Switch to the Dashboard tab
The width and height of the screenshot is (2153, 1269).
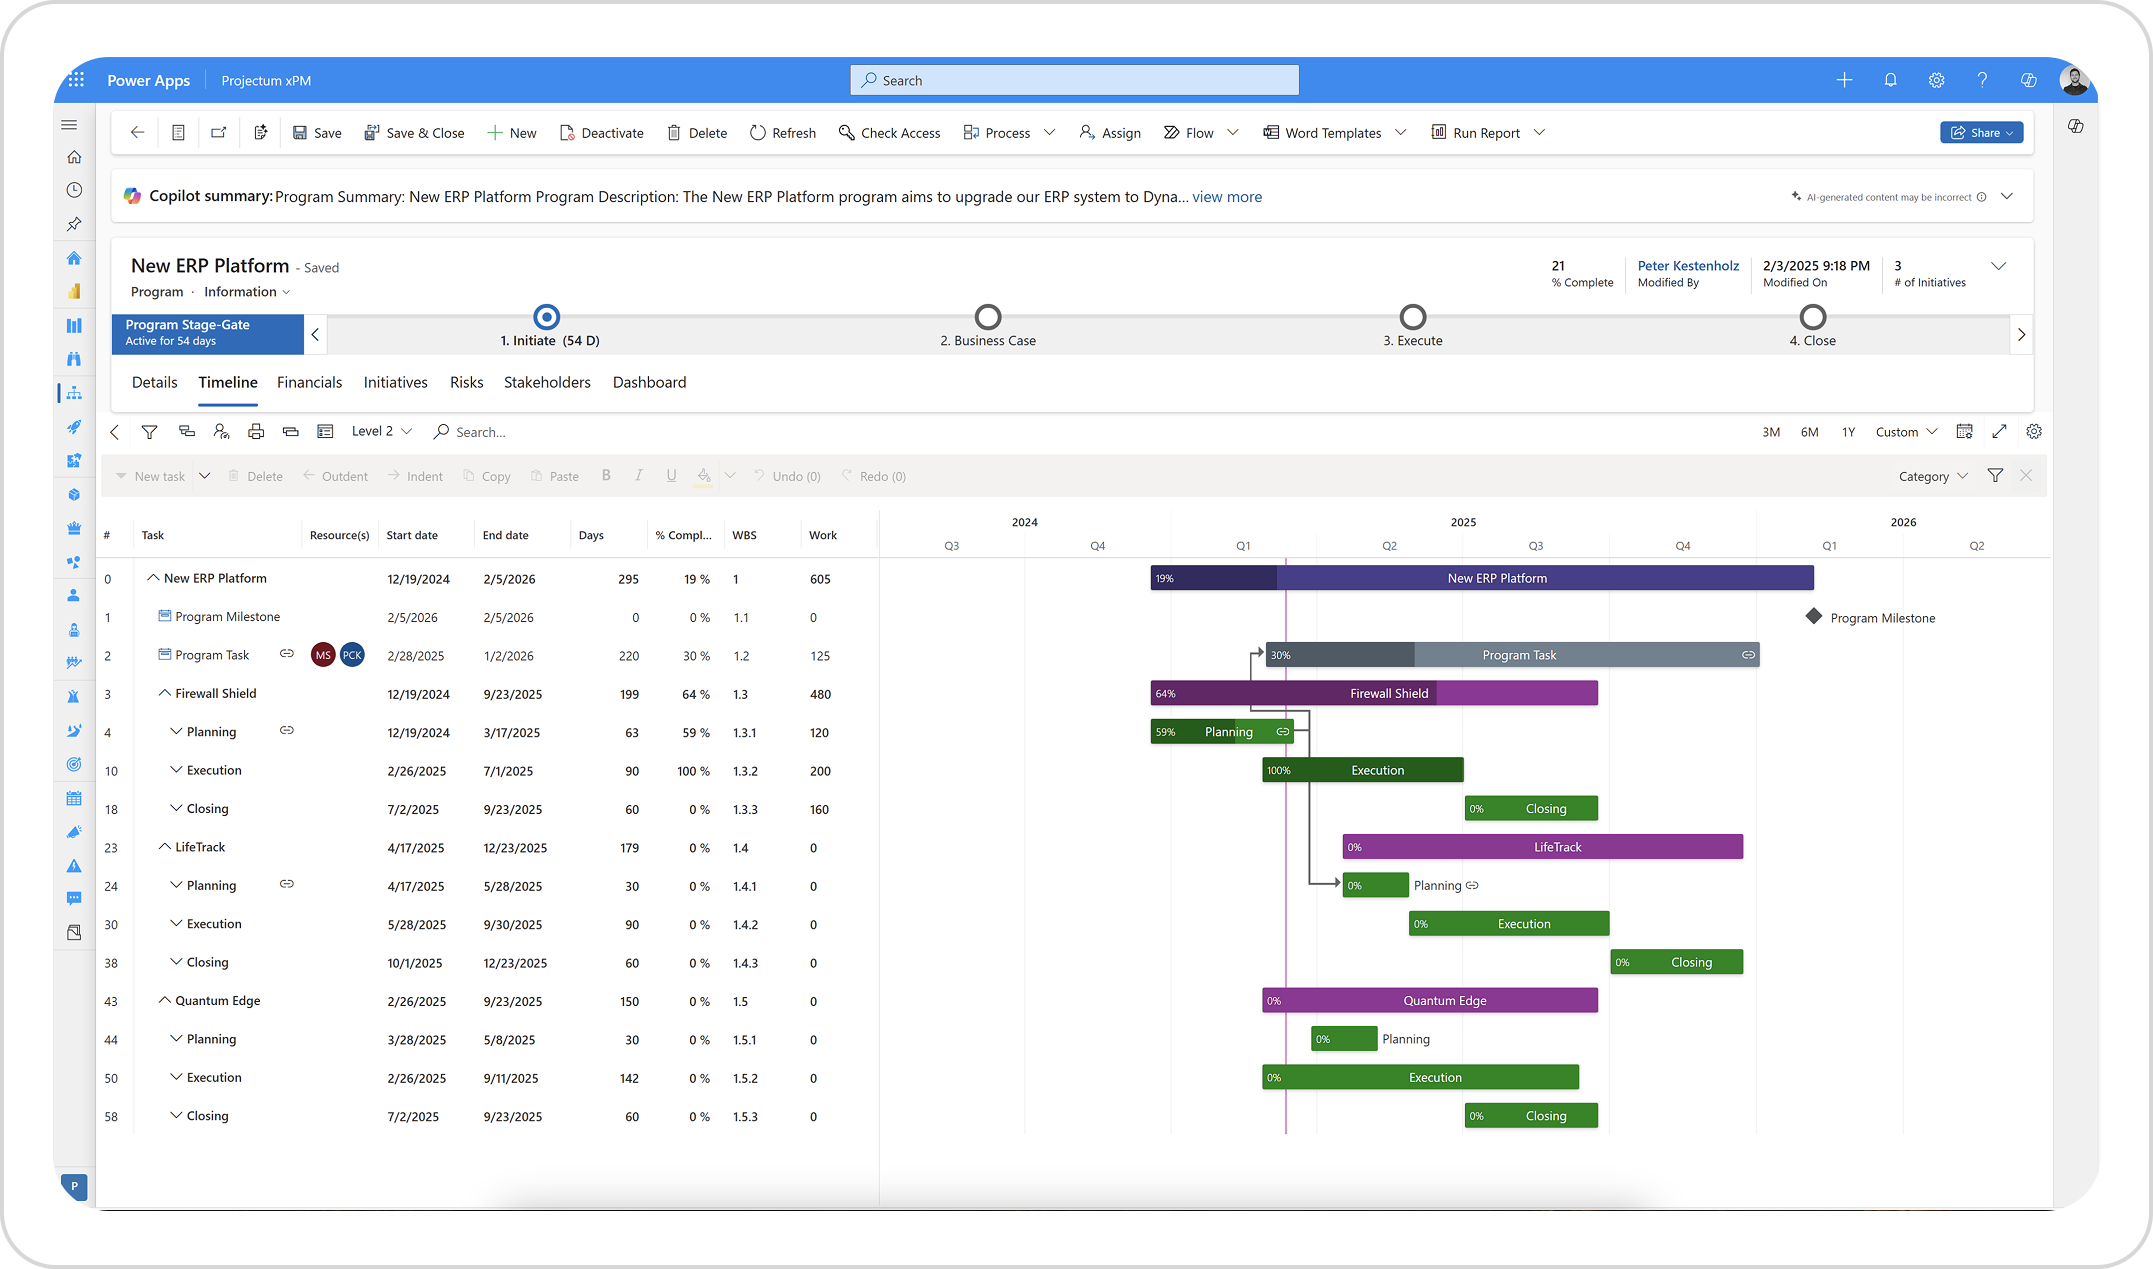point(649,382)
